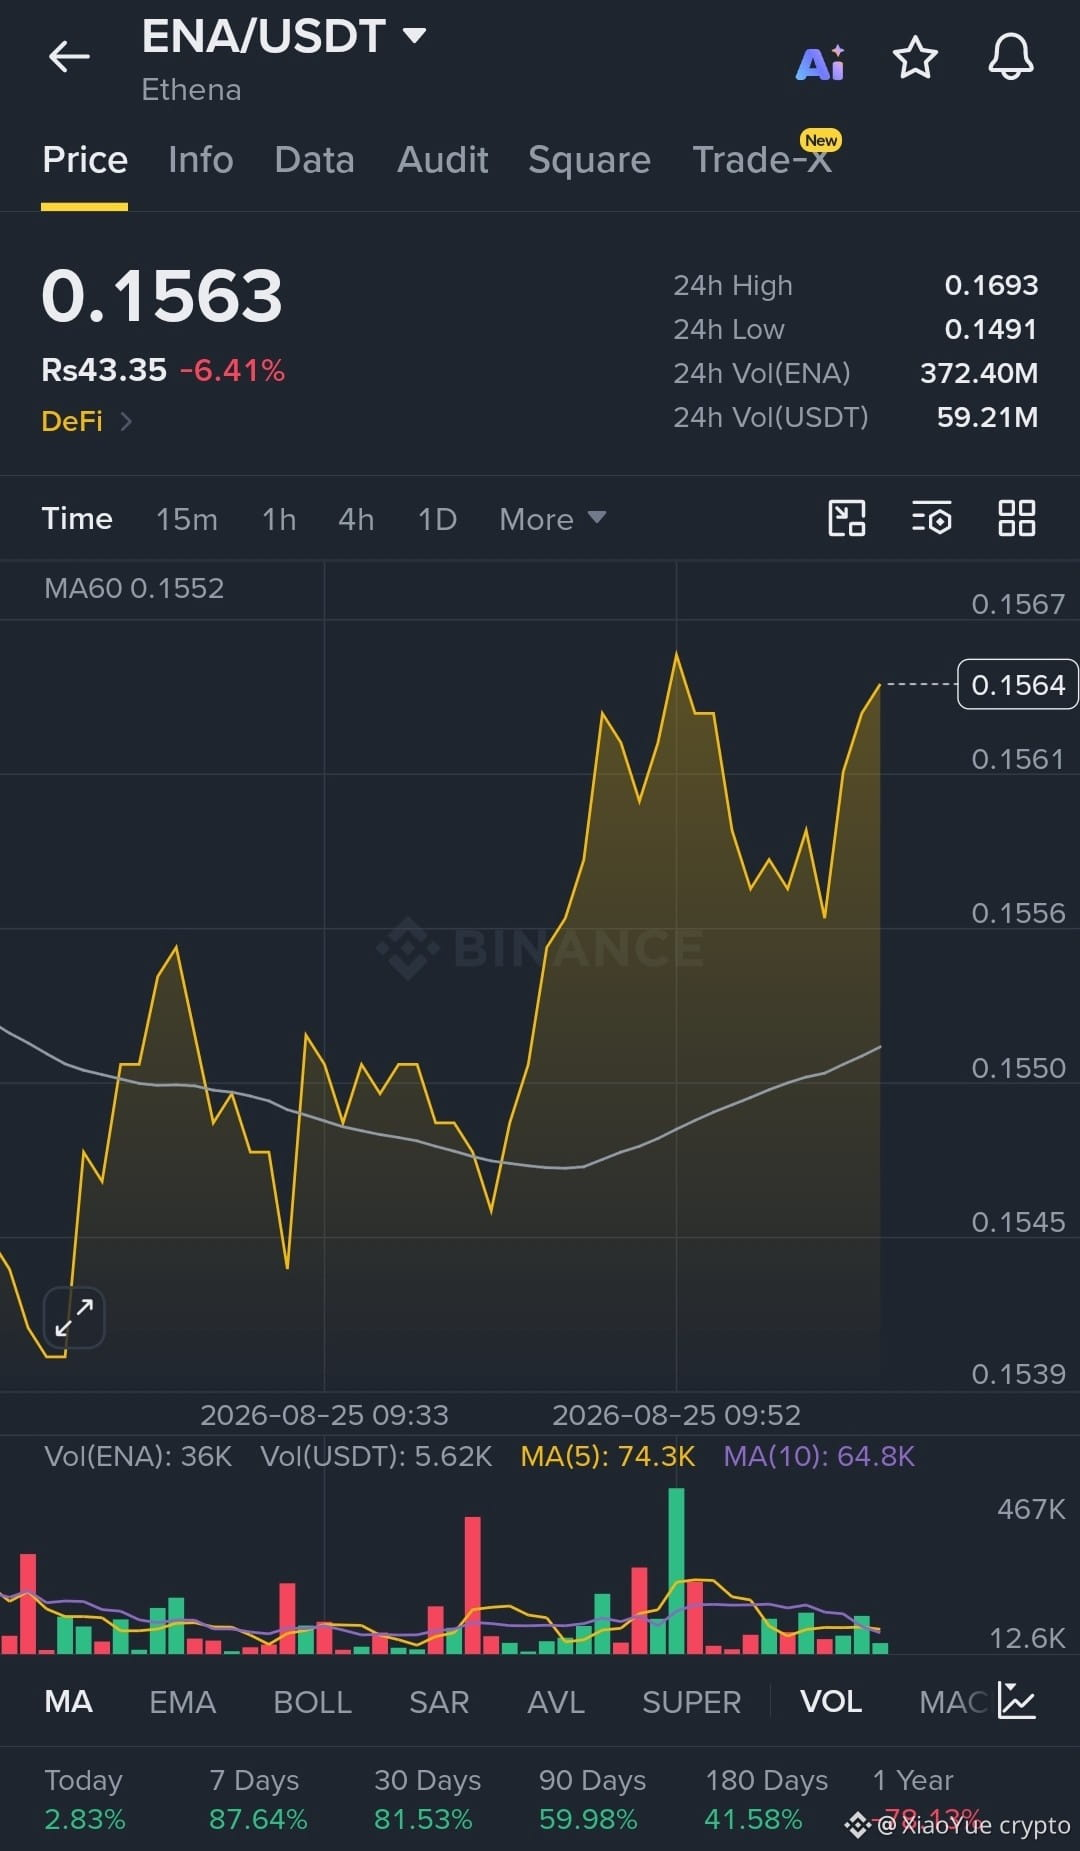Open the ENA/USDT pair selector dropdown
This screenshot has height=1851, width=1080.
pyautogui.click(x=284, y=36)
